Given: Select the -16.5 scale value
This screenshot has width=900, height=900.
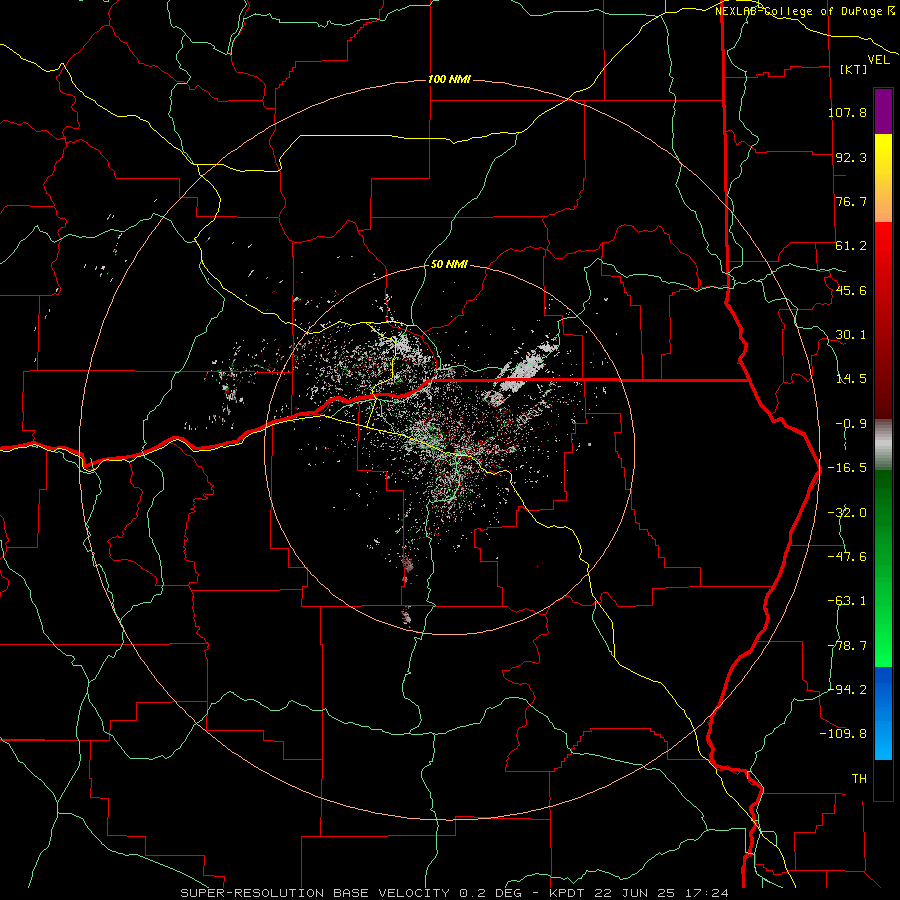Looking at the screenshot, I should tap(847, 468).
